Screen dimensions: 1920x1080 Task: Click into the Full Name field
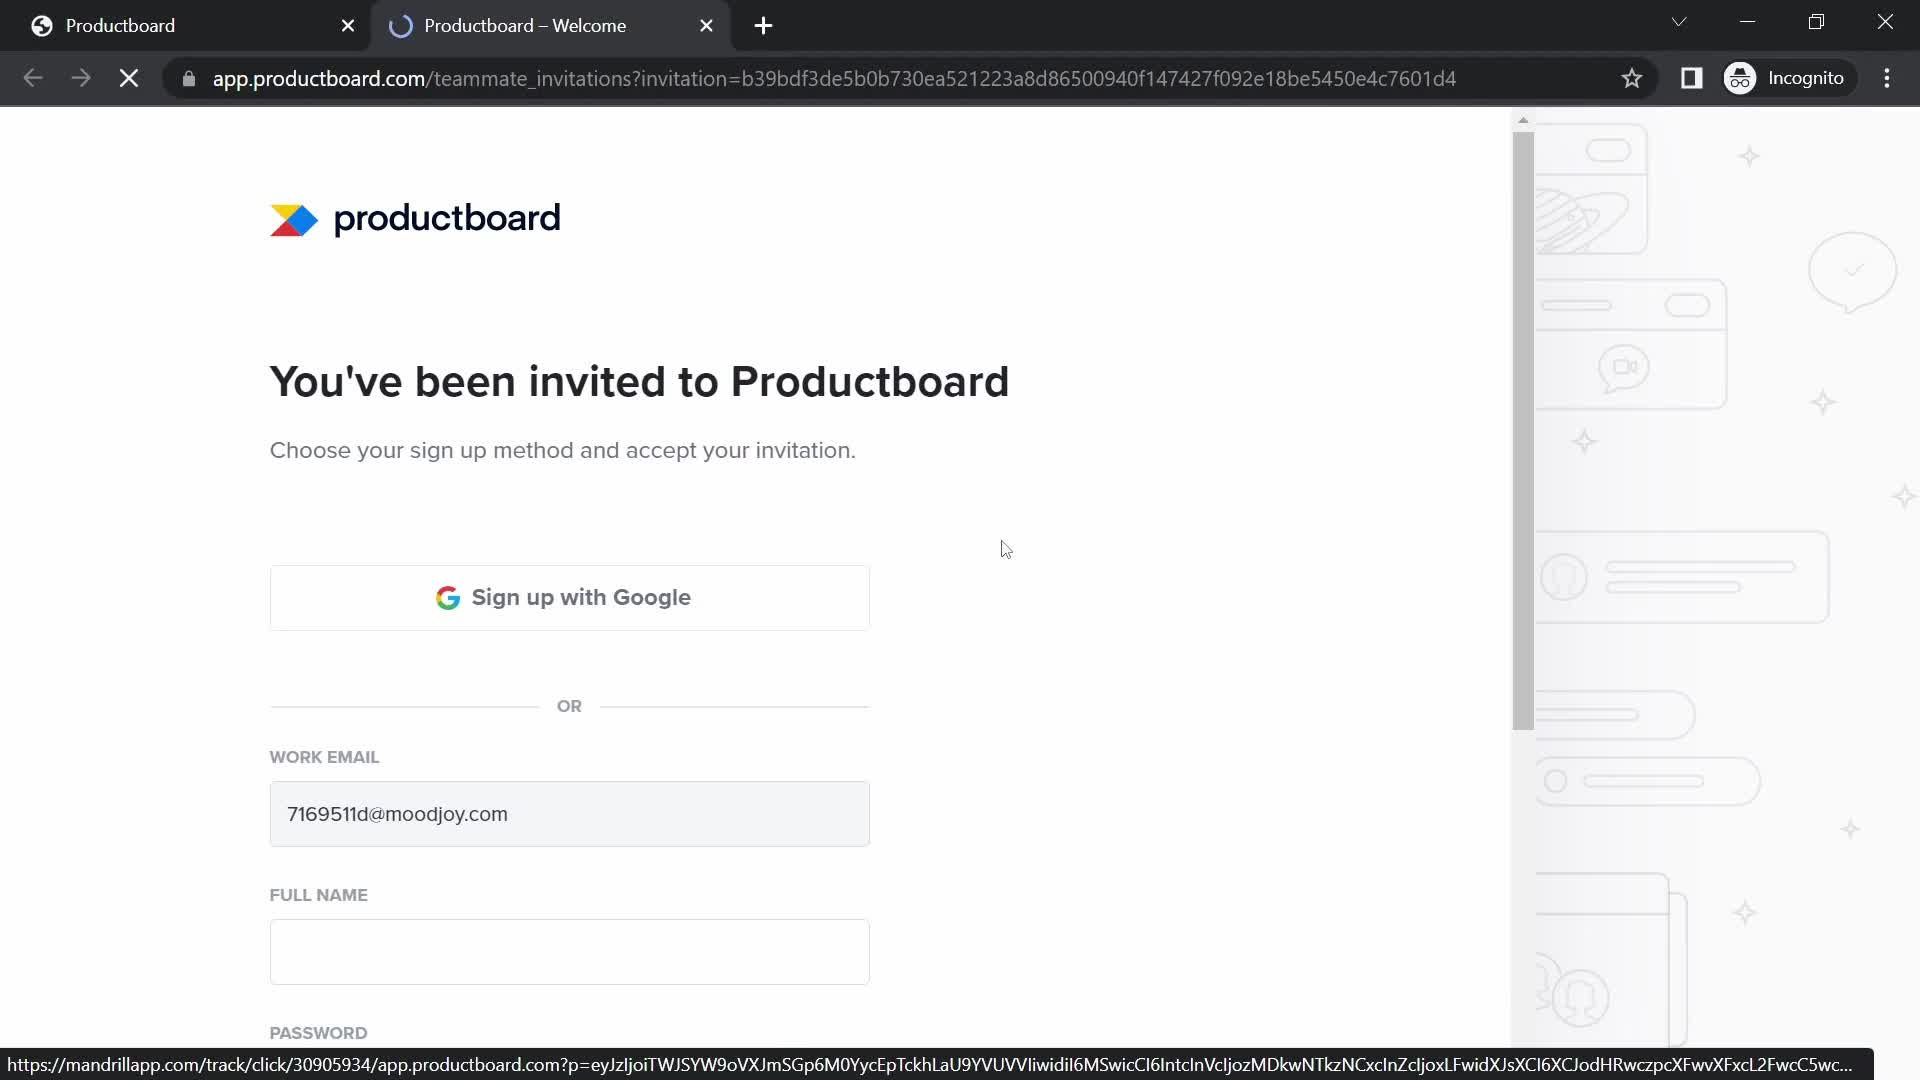[569, 952]
